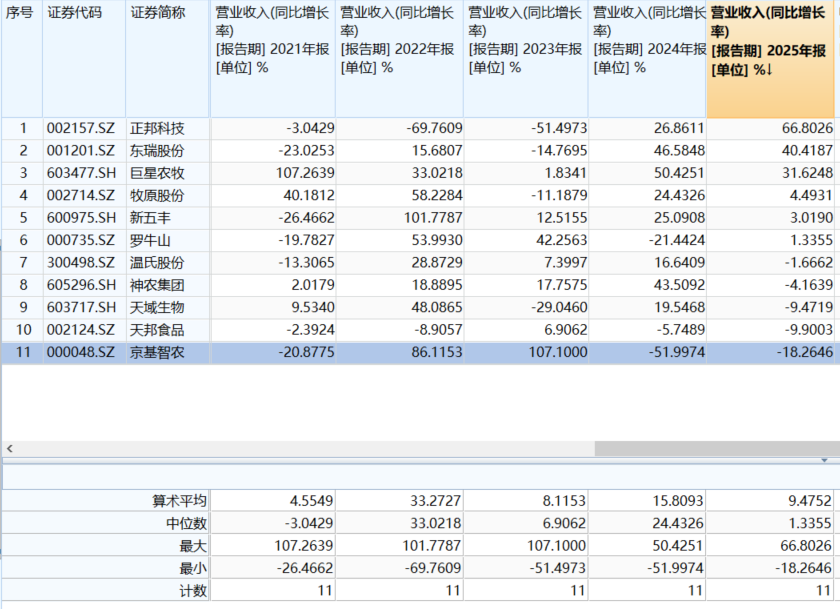
Task: Select median value 1.3355 in statistics
Action: 809,524
